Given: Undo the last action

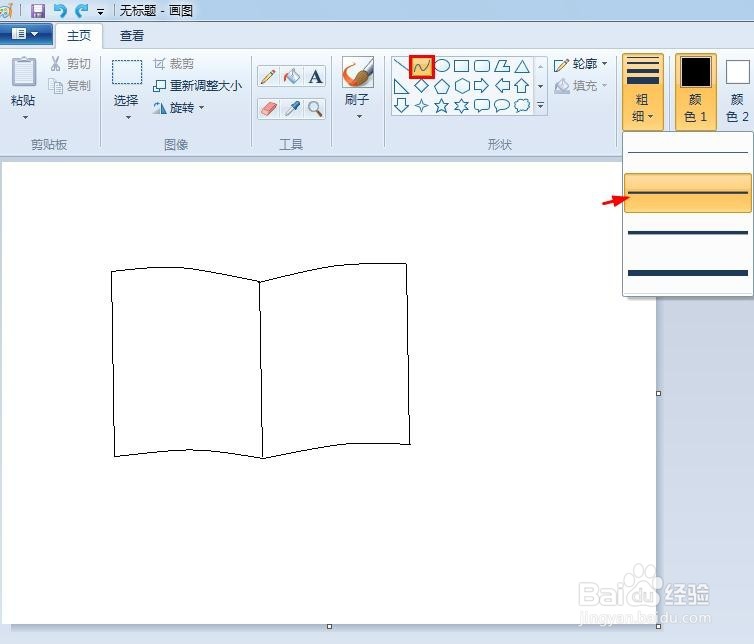Looking at the screenshot, I should tap(60, 10).
